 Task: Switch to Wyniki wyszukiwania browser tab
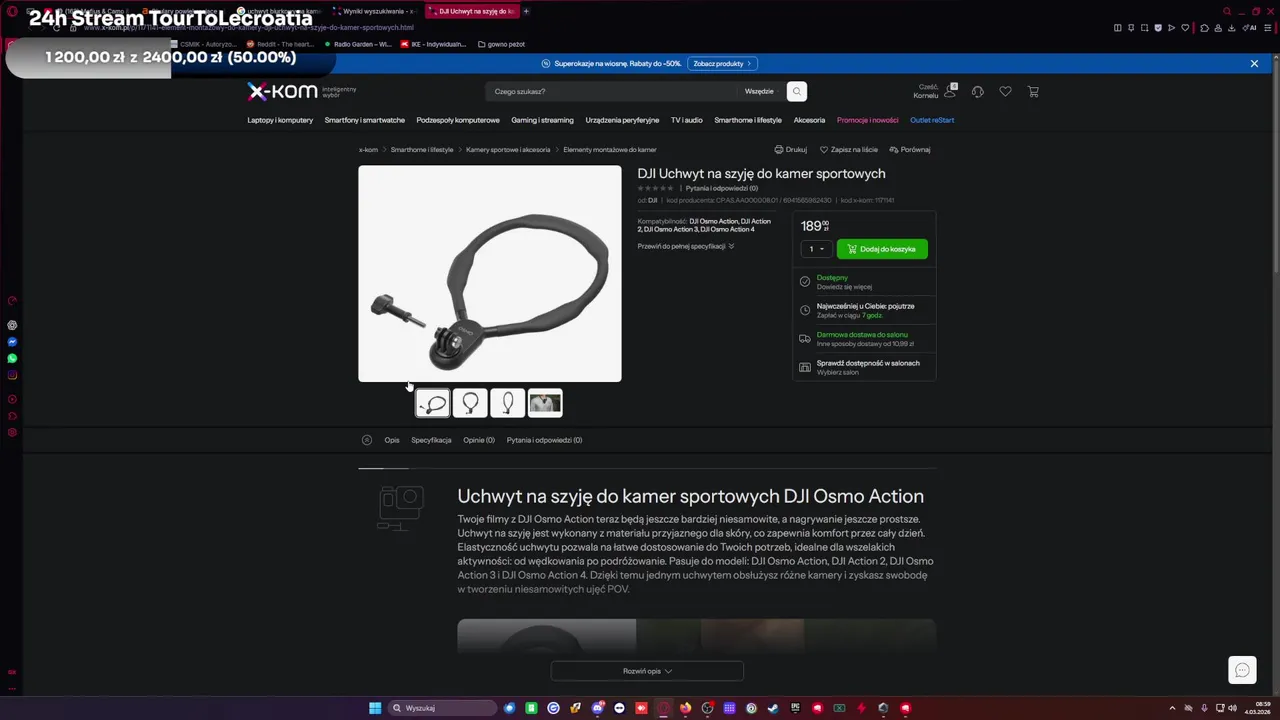[377, 11]
